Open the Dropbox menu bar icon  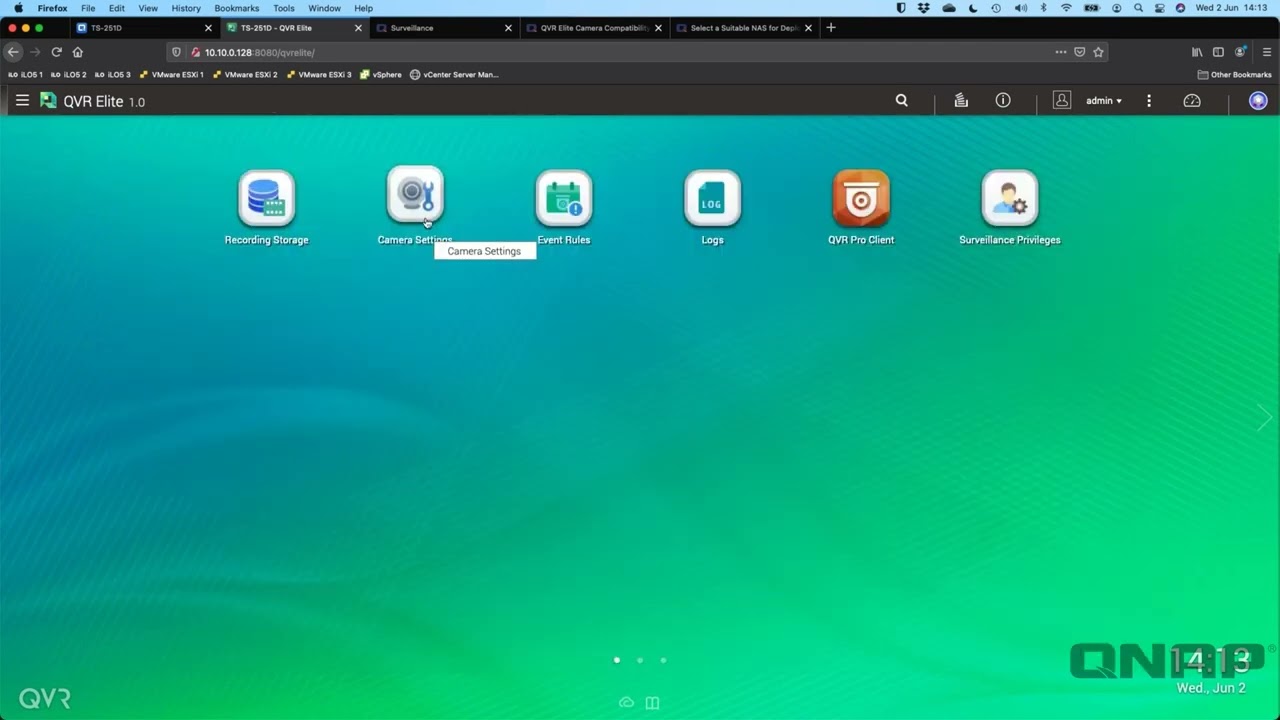pyautogui.click(x=924, y=8)
